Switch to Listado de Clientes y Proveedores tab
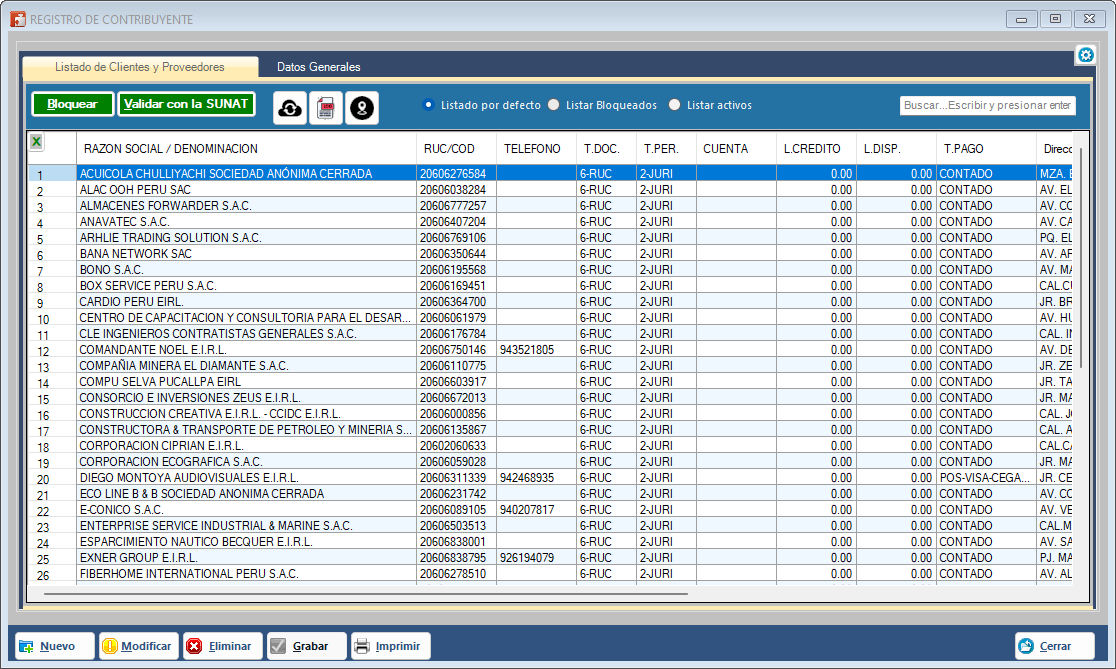 140,67
